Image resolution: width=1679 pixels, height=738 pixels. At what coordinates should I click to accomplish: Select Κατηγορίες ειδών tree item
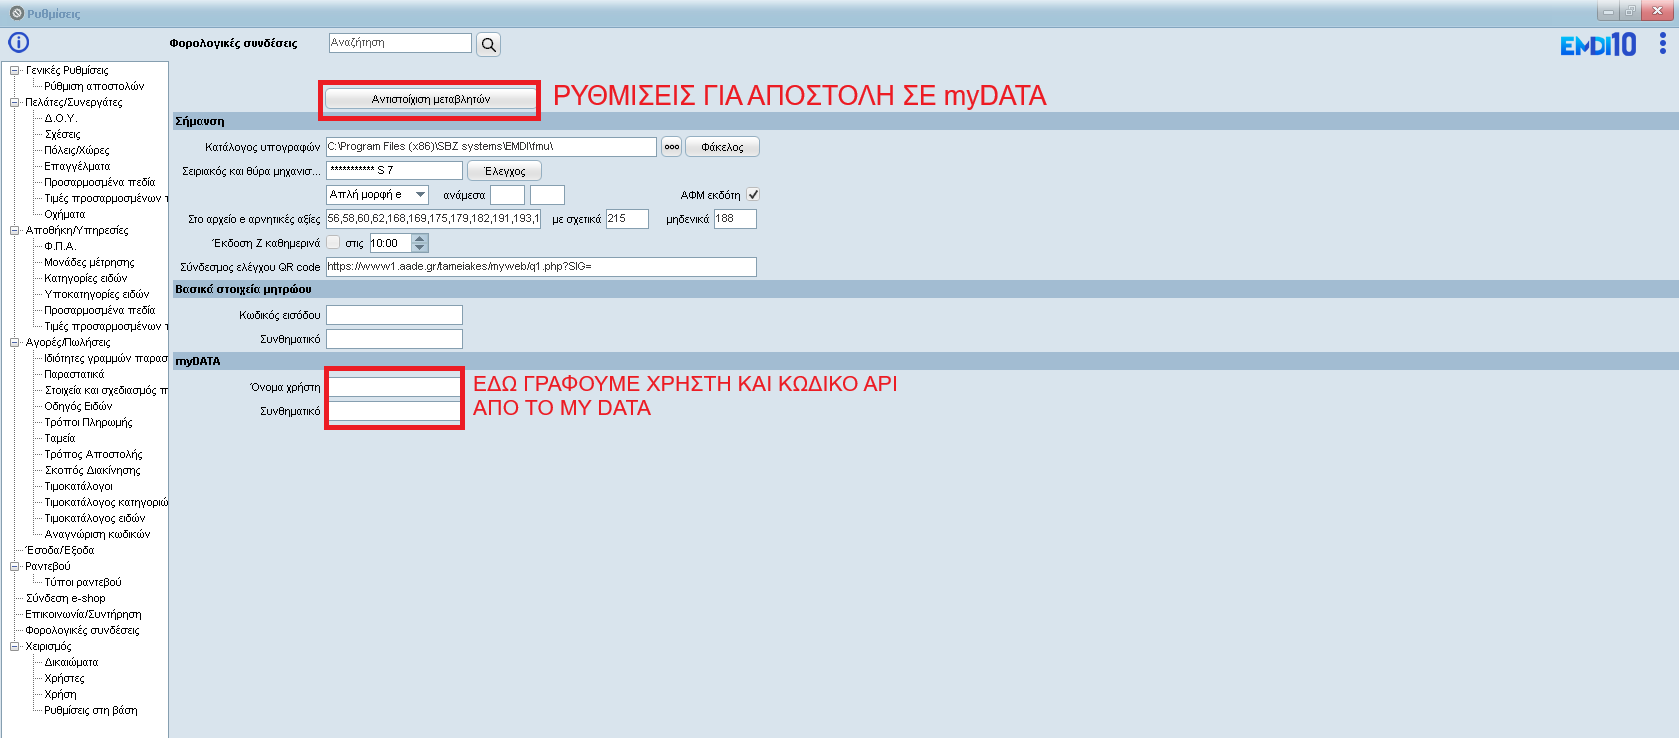pos(86,278)
